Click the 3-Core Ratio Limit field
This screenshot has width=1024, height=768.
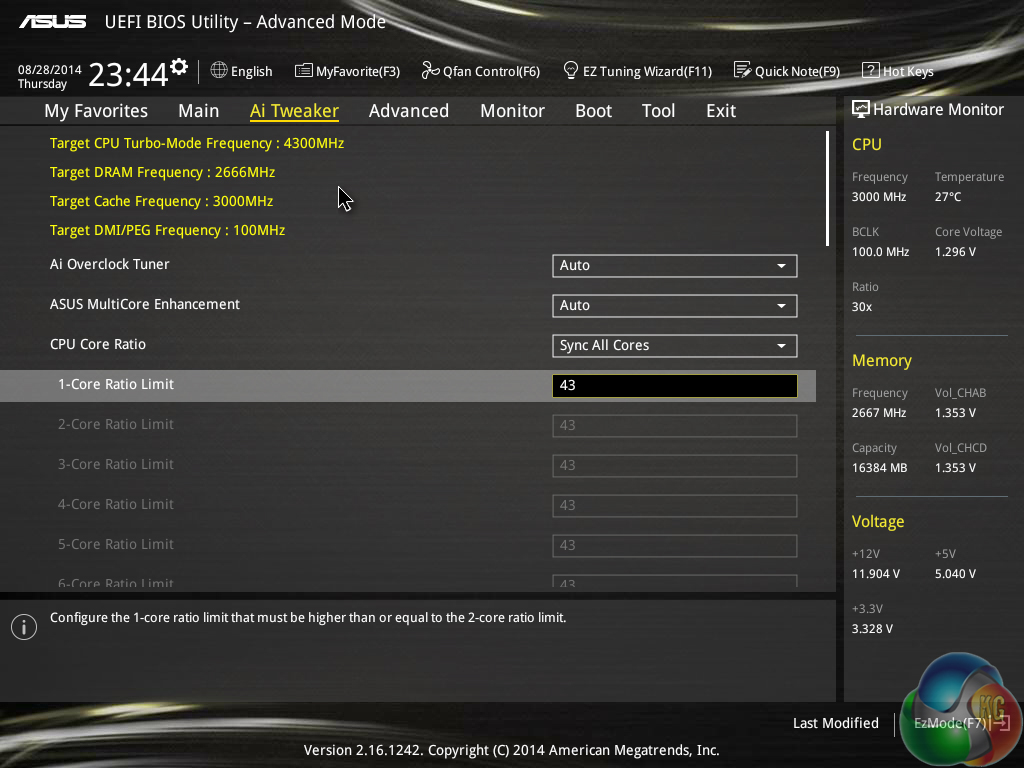click(675, 466)
